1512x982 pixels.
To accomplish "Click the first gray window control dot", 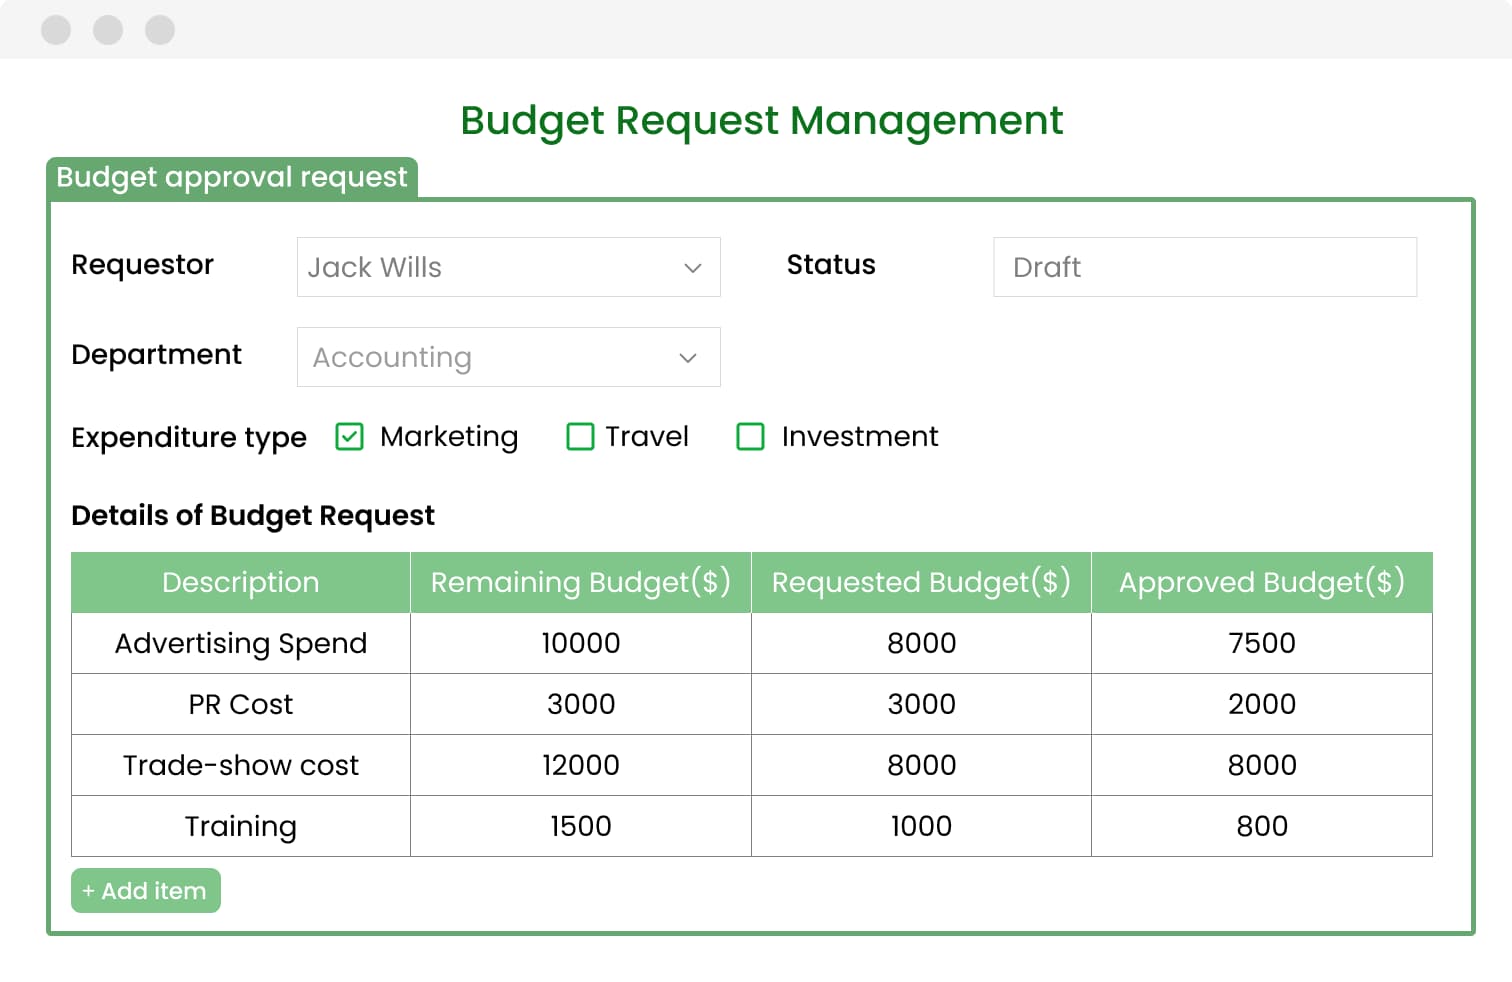I will (56, 30).
